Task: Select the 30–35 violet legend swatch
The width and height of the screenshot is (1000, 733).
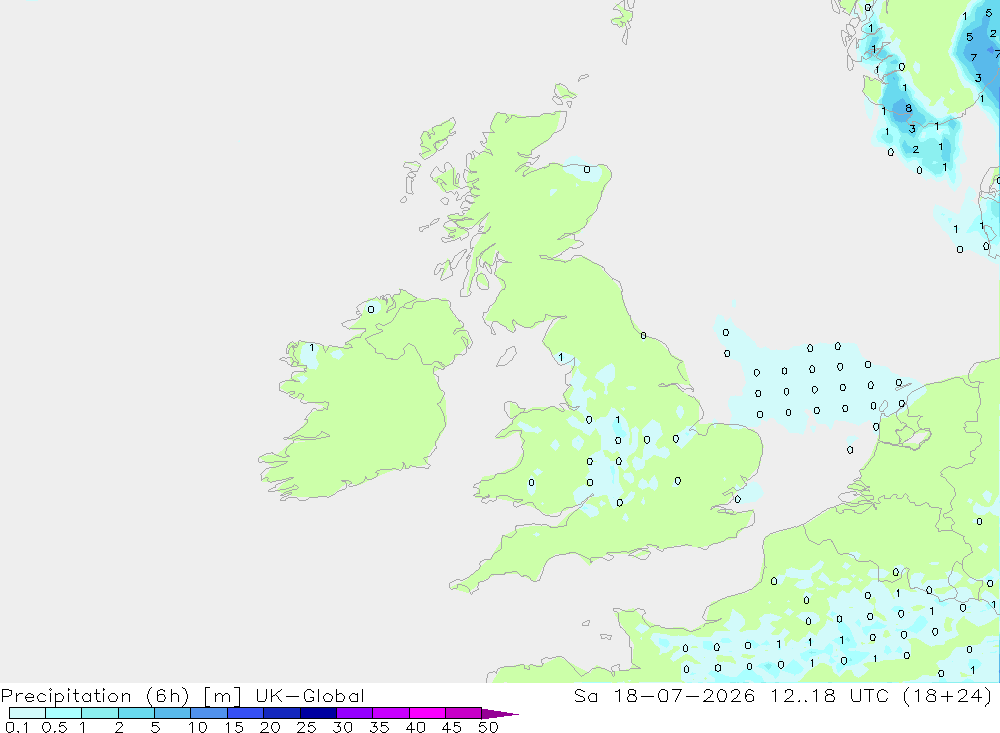Action: click(x=355, y=713)
